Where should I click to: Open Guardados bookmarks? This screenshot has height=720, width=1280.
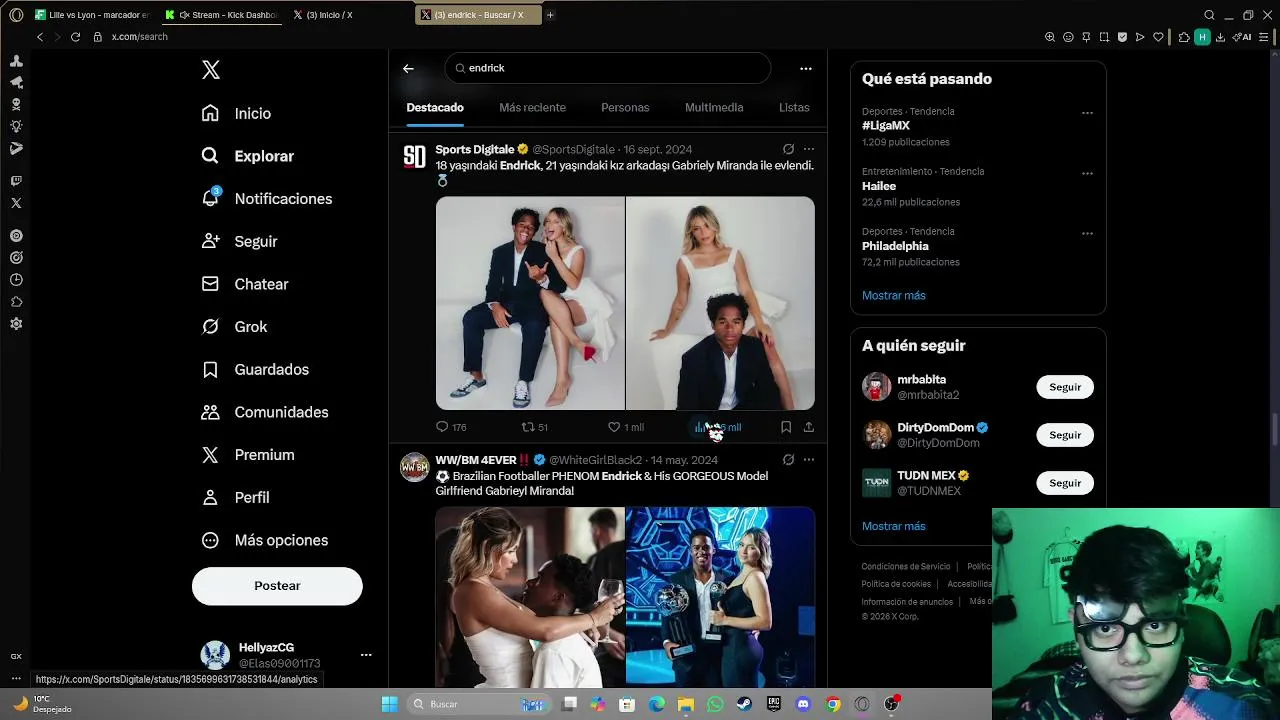click(255, 369)
